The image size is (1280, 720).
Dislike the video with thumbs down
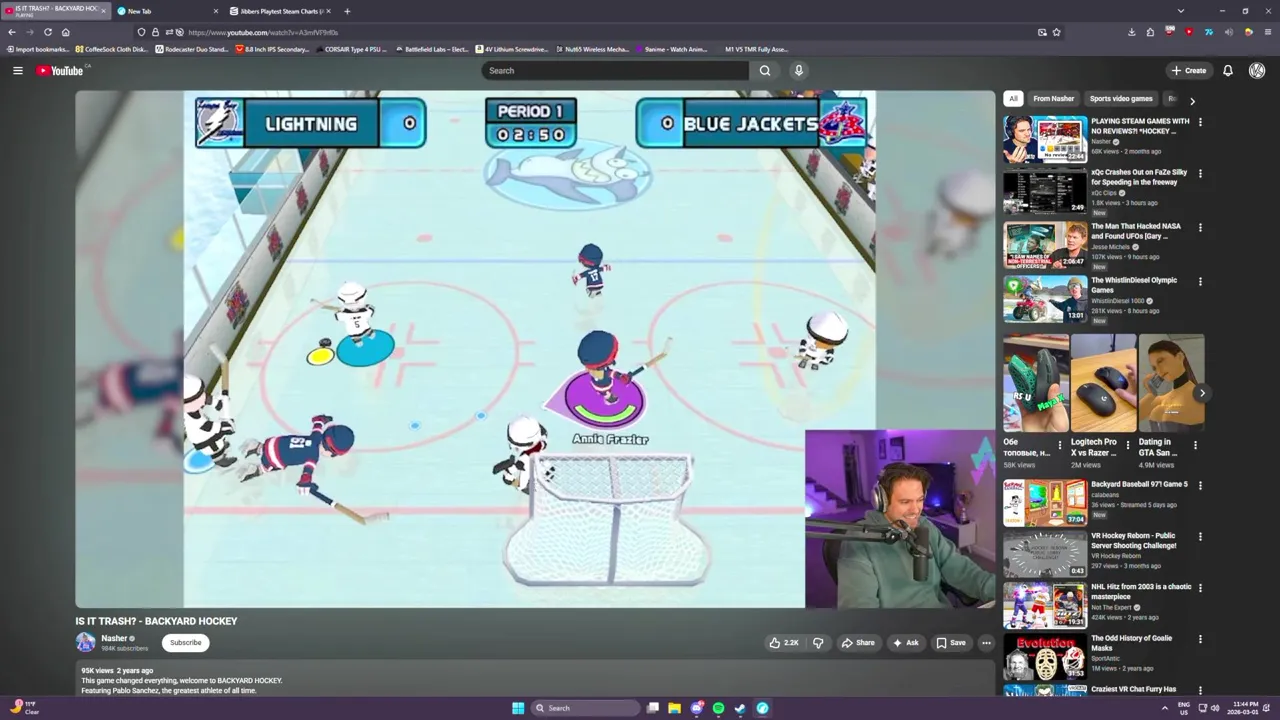click(818, 643)
